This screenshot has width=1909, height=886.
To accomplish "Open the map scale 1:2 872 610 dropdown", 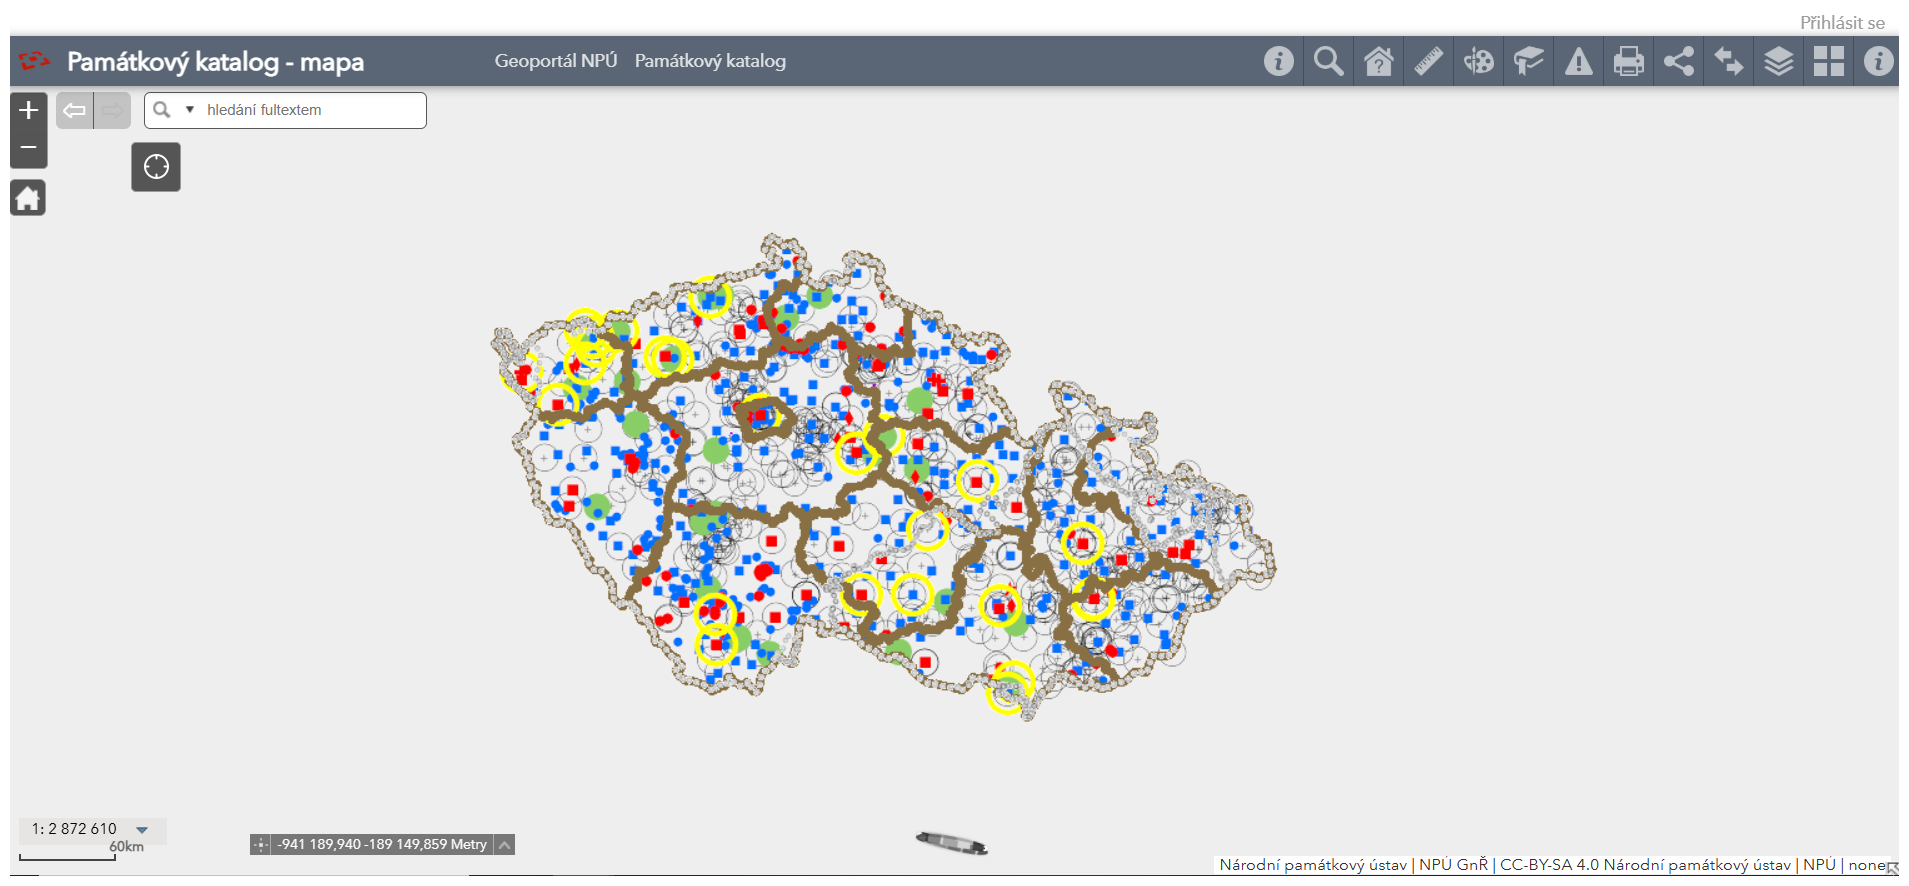I will 142,829.
